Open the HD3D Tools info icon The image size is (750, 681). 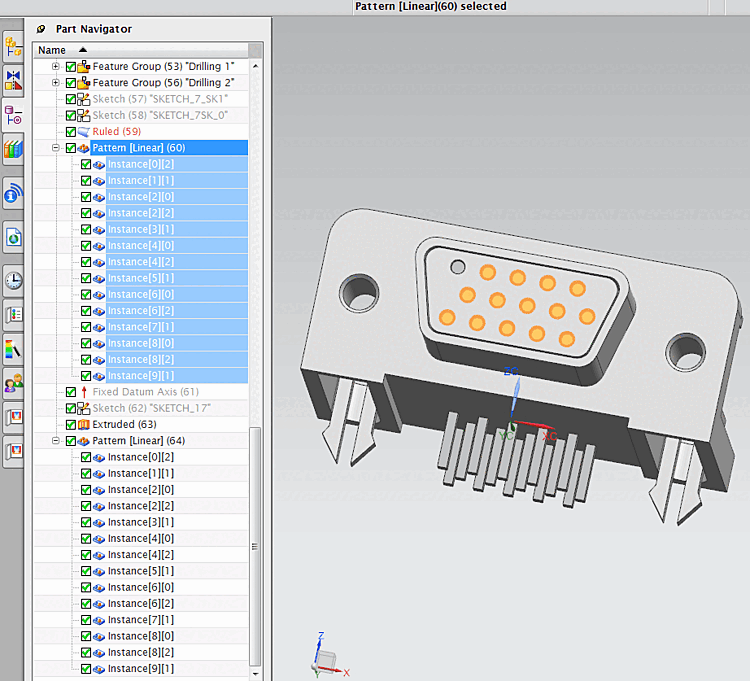tap(13, 194)
